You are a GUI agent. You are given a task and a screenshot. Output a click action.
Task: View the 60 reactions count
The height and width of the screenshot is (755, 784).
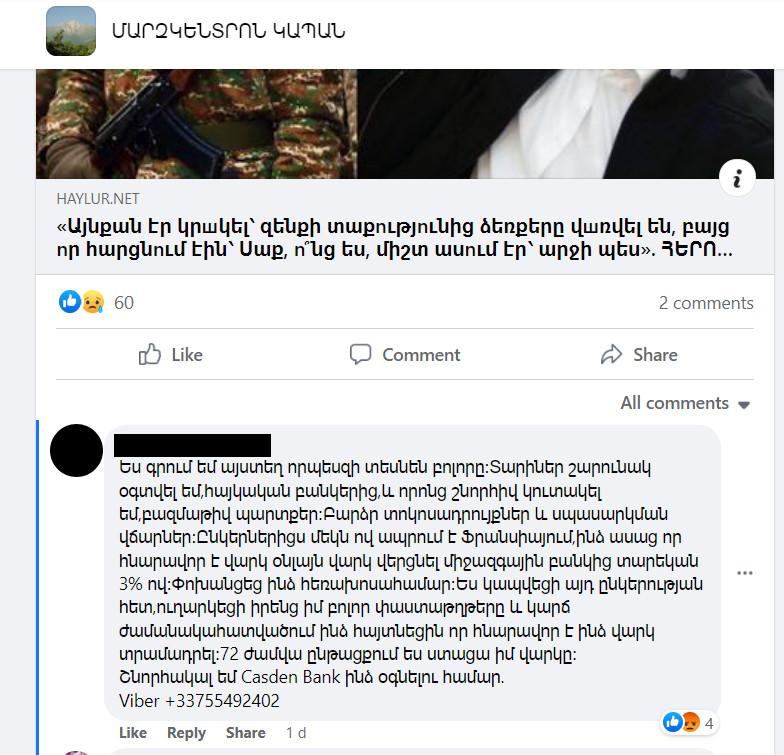pyautogui.click(x=124, y=303)
